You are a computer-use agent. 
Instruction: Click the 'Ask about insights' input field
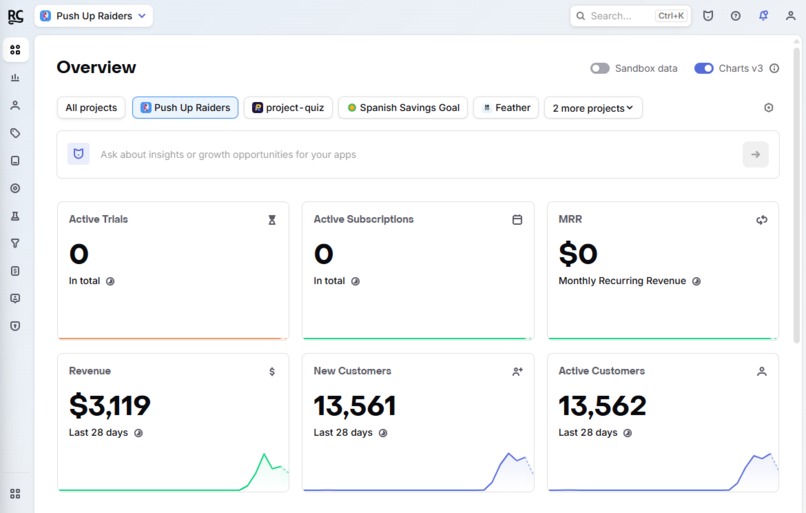tap(418, 154)
